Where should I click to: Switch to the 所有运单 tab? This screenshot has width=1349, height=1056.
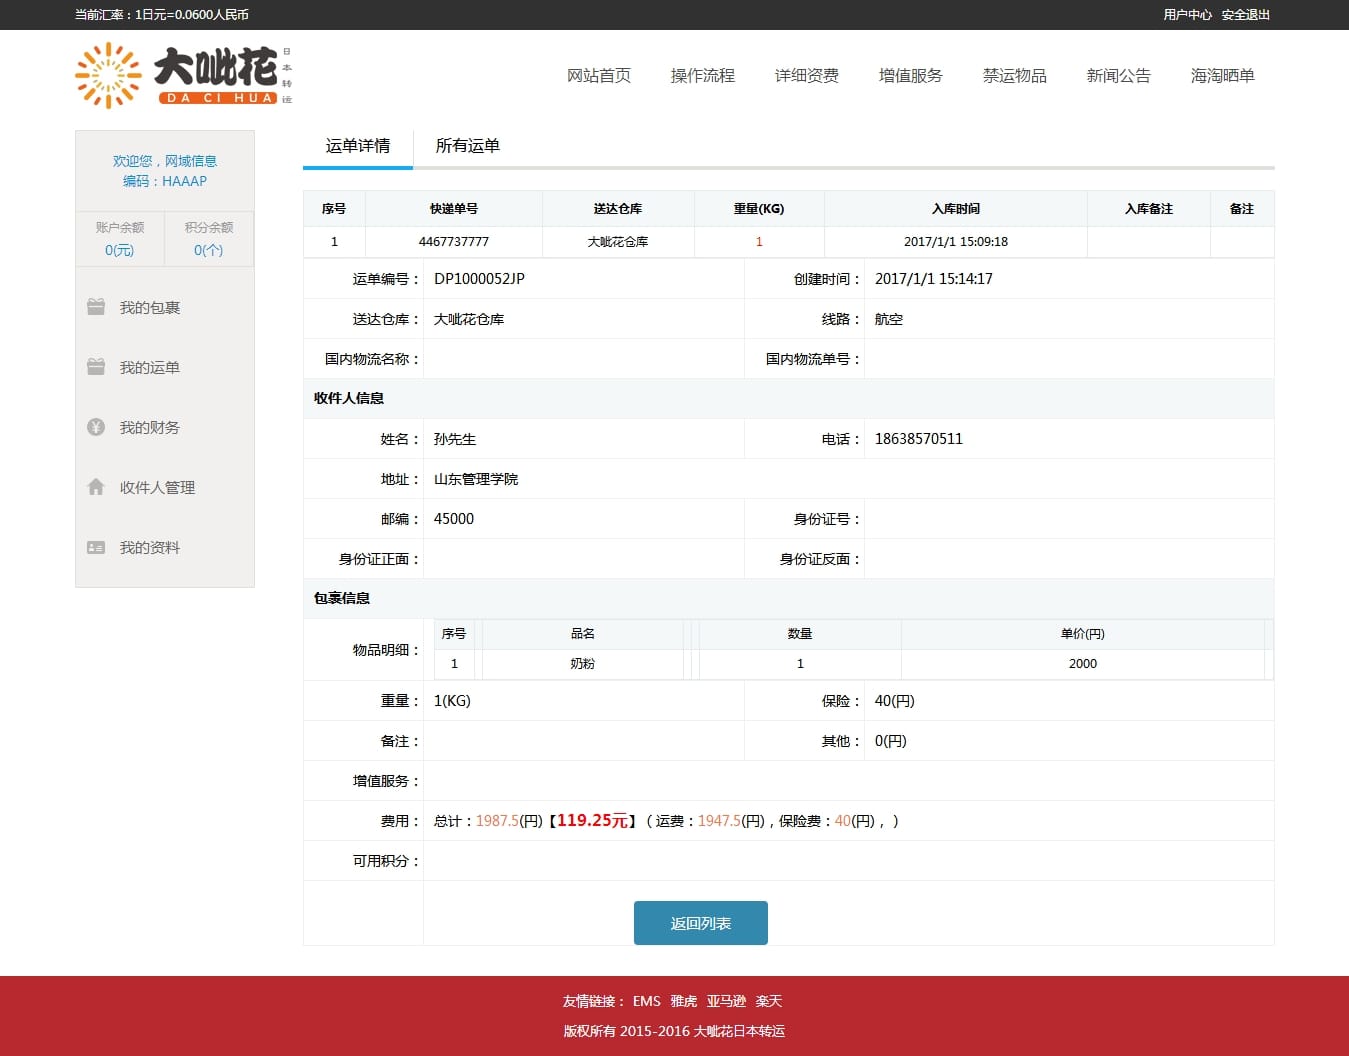click(x=468, y=146)
